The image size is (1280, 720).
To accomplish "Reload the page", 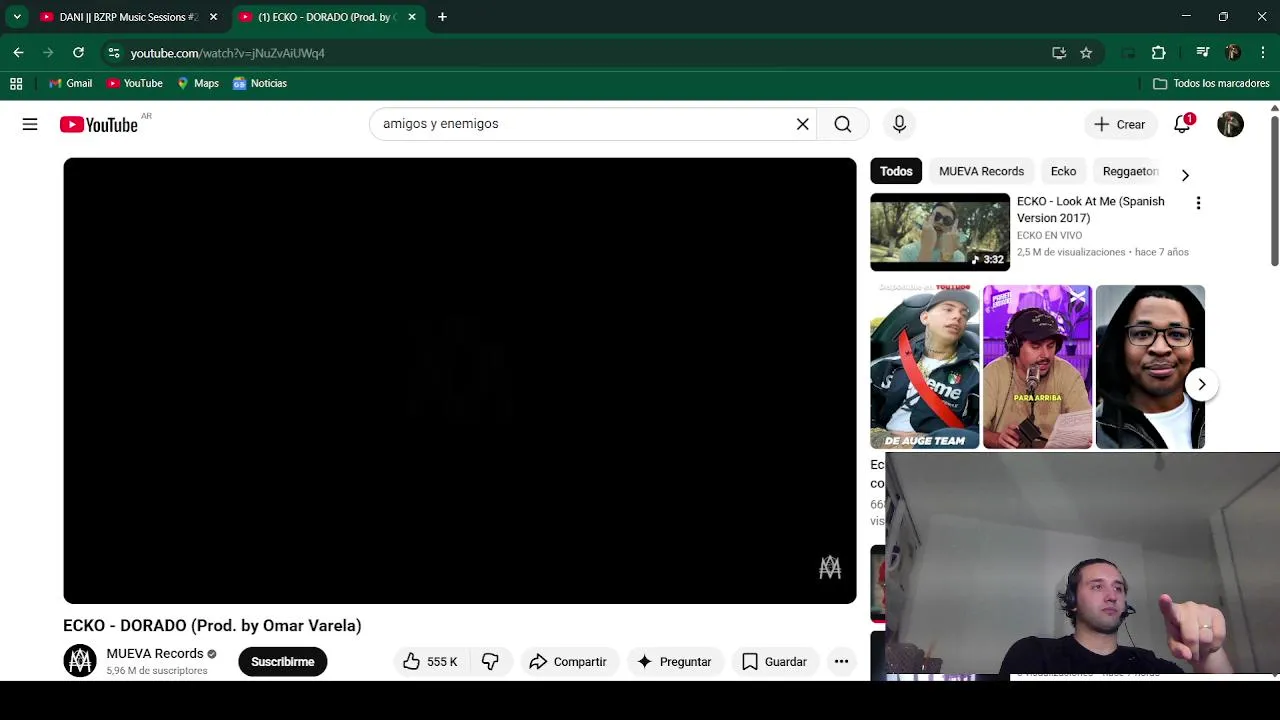I will 78,52.
